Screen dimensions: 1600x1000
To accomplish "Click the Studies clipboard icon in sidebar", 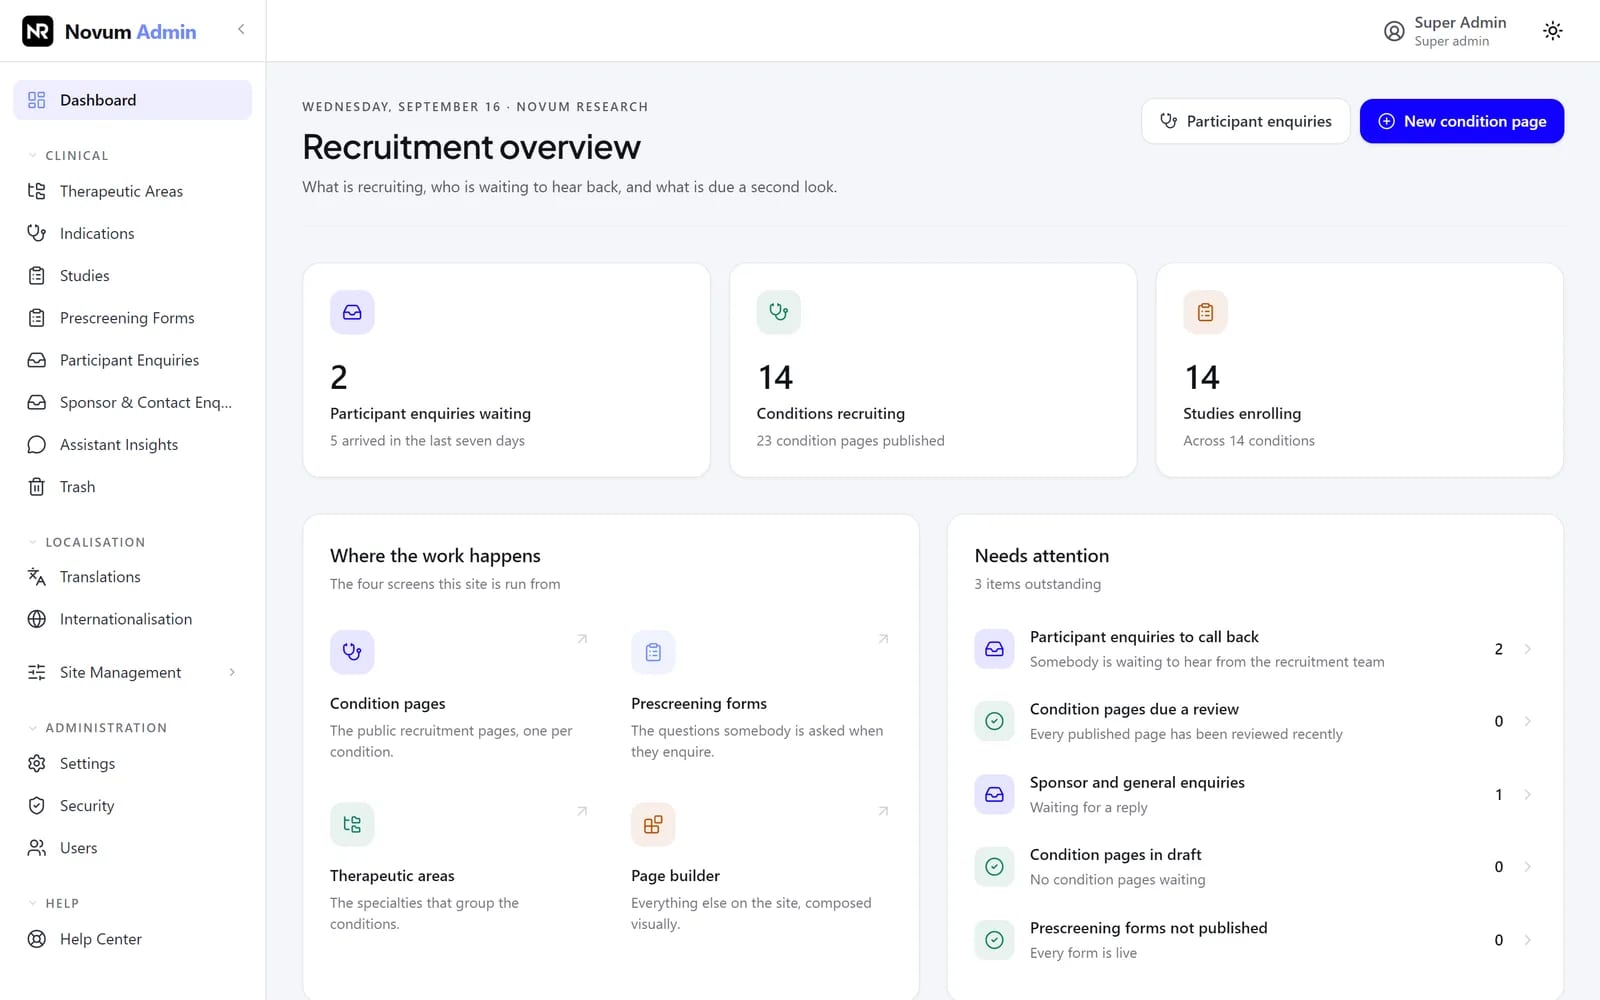I will coord(37,276).
